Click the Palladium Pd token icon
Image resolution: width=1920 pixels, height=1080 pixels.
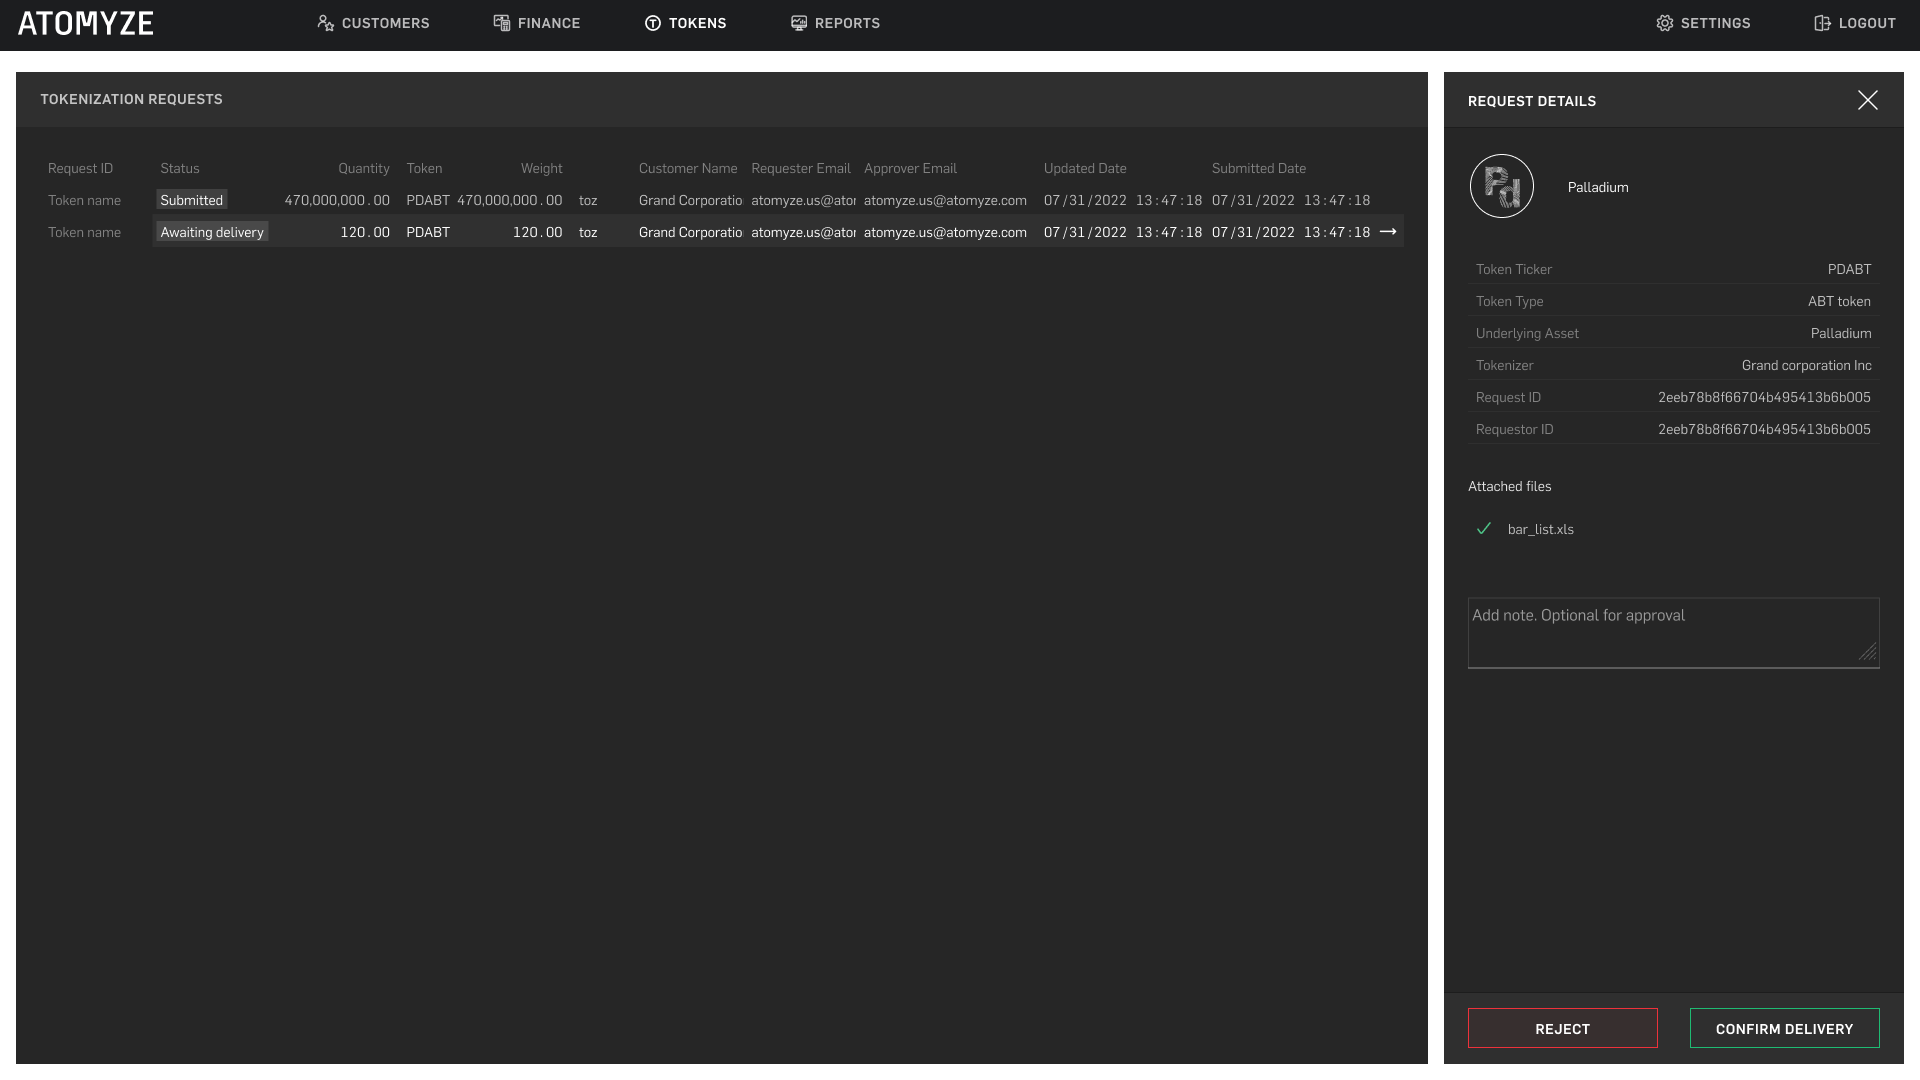pos(1501,186)
